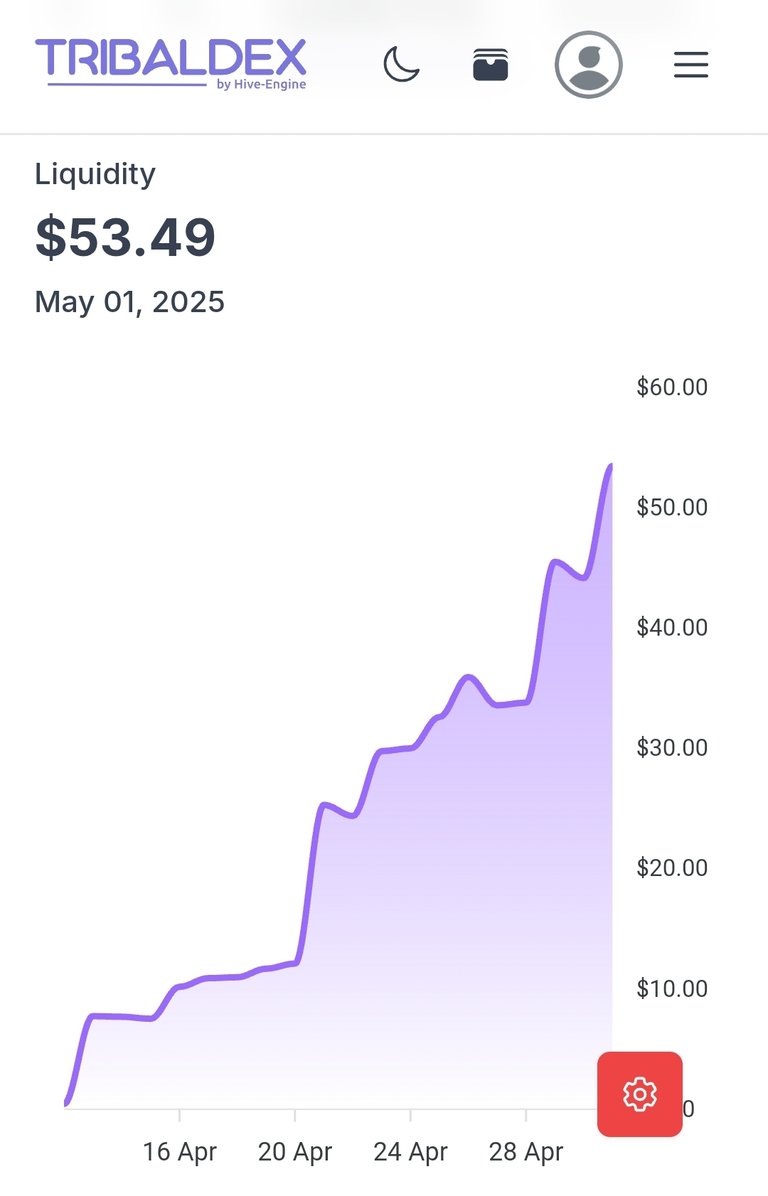
Task: Select the 20 Apr date label
Action: point(295,1151)
